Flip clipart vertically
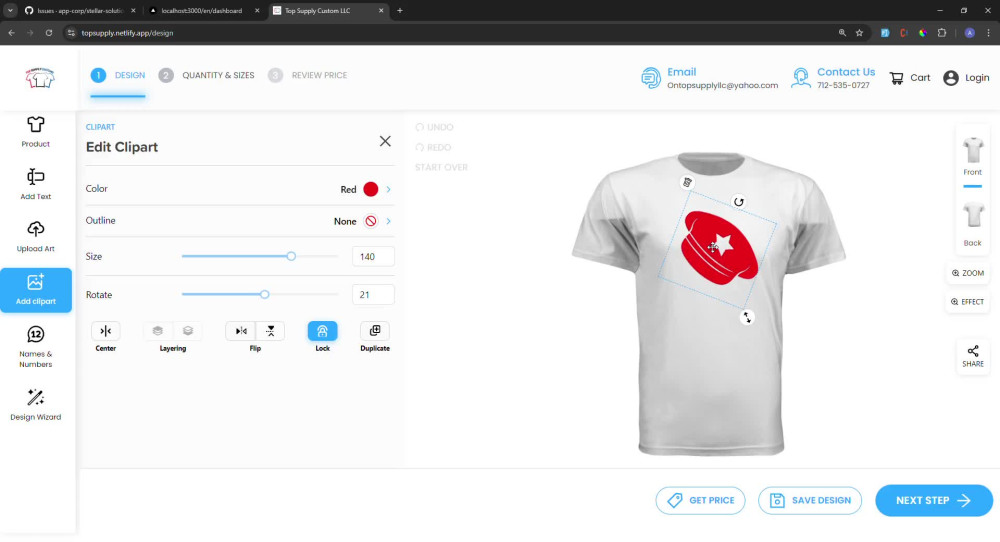The width and height of the screenshot is (1000, 542). (270, 331)
